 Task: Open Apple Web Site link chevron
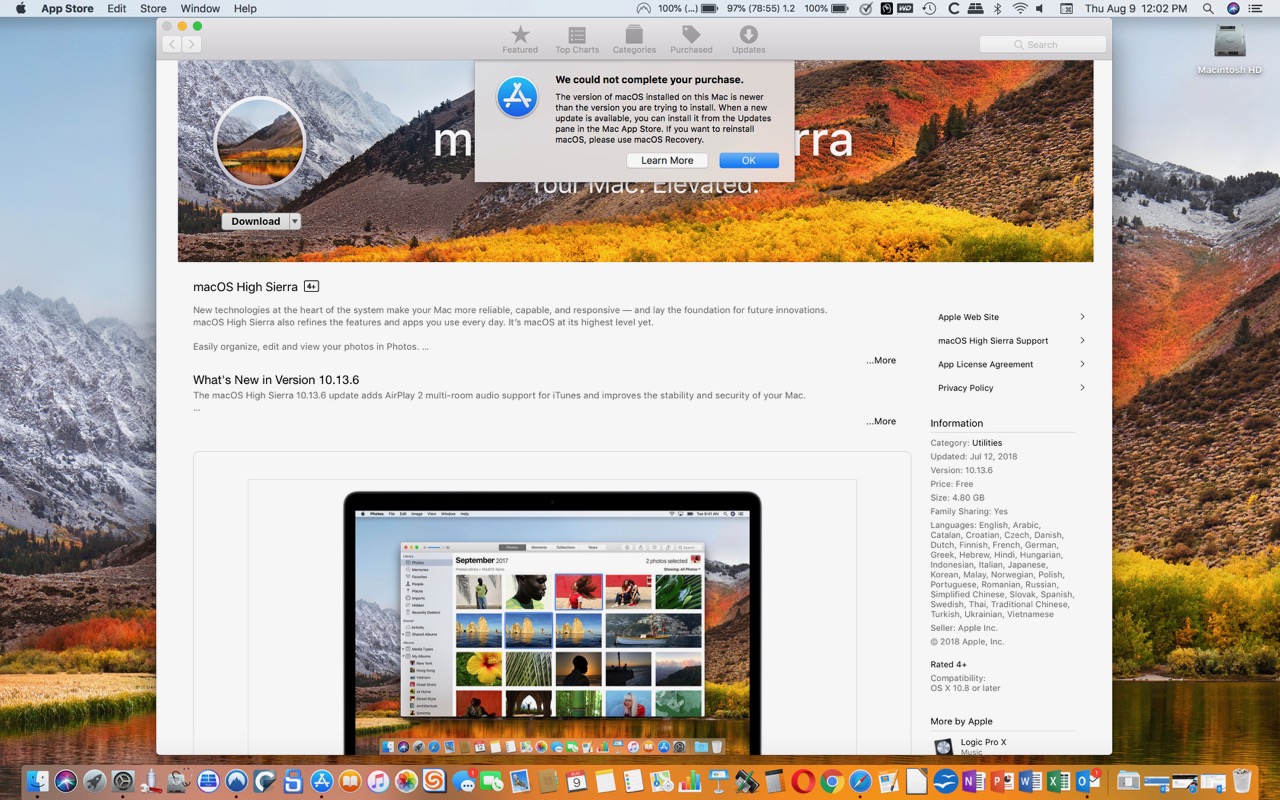click(1082, 317)
